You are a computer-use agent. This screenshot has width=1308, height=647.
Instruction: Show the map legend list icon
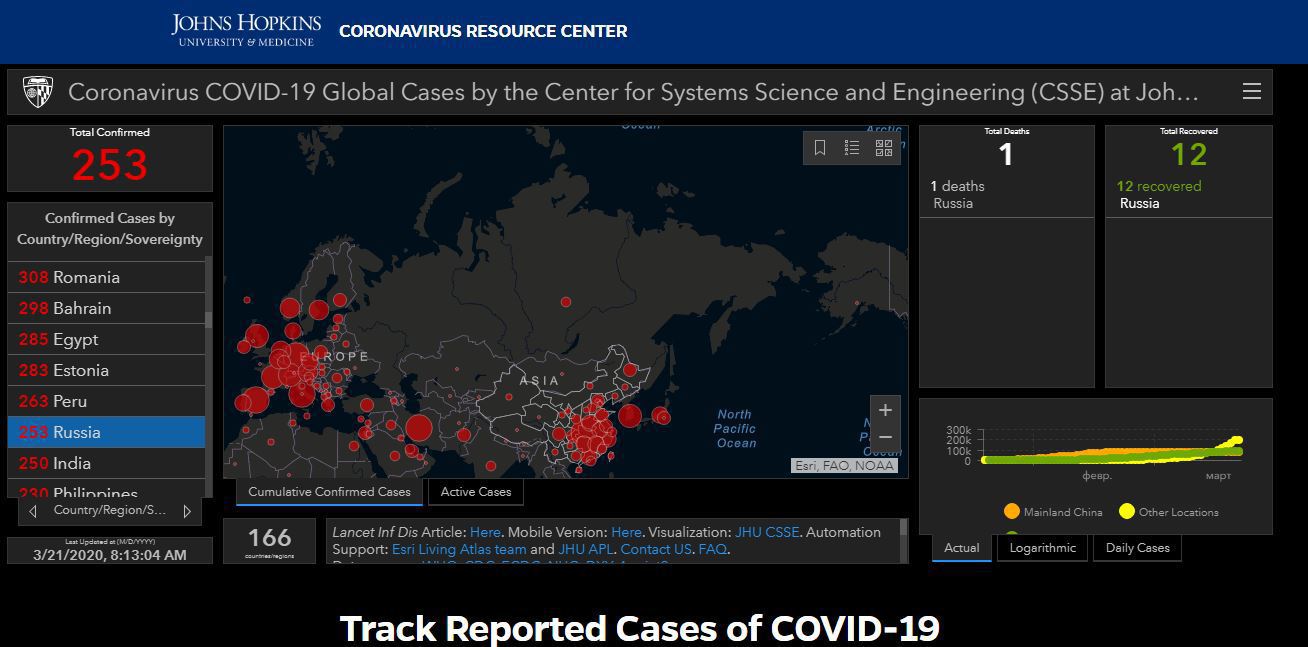[852, 148]
